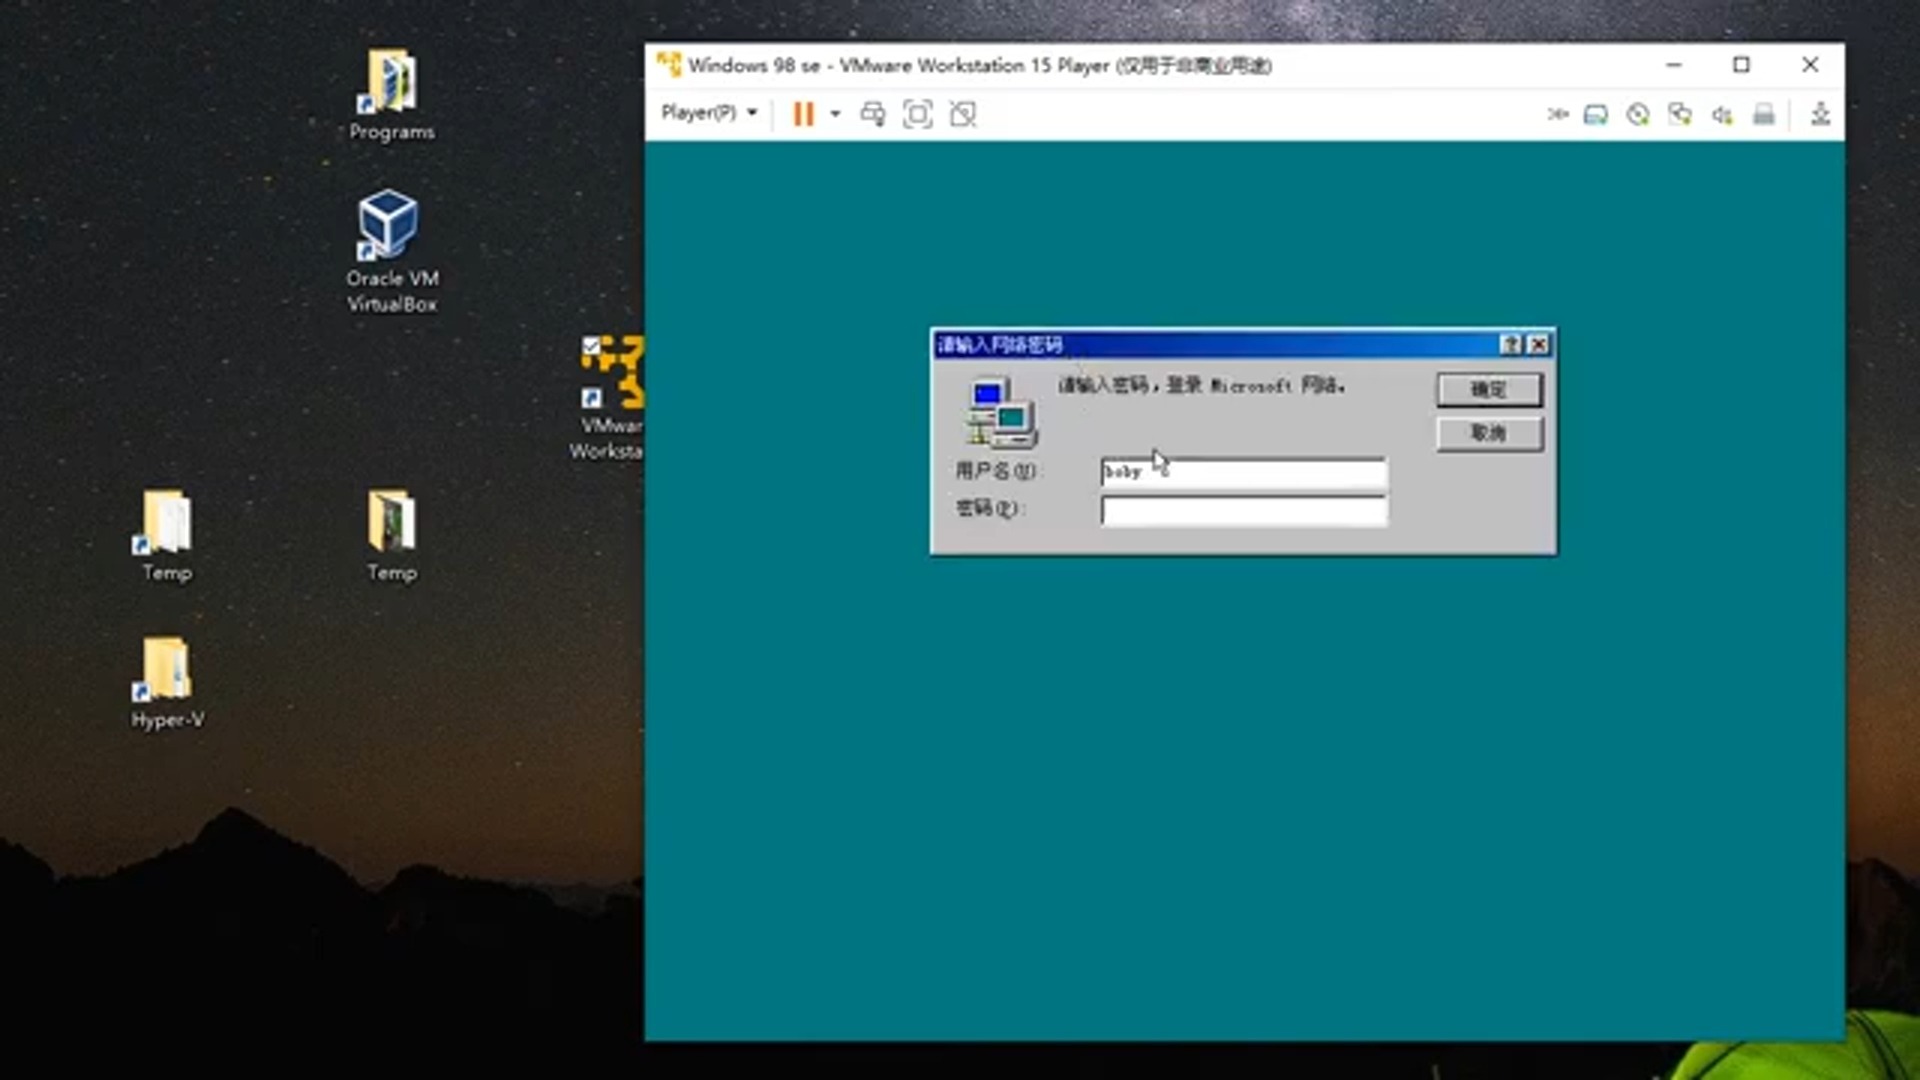Screen dimensions: 1920x1080
Task: Click the VMware icon in window title bar
Action: coord(669,65)
